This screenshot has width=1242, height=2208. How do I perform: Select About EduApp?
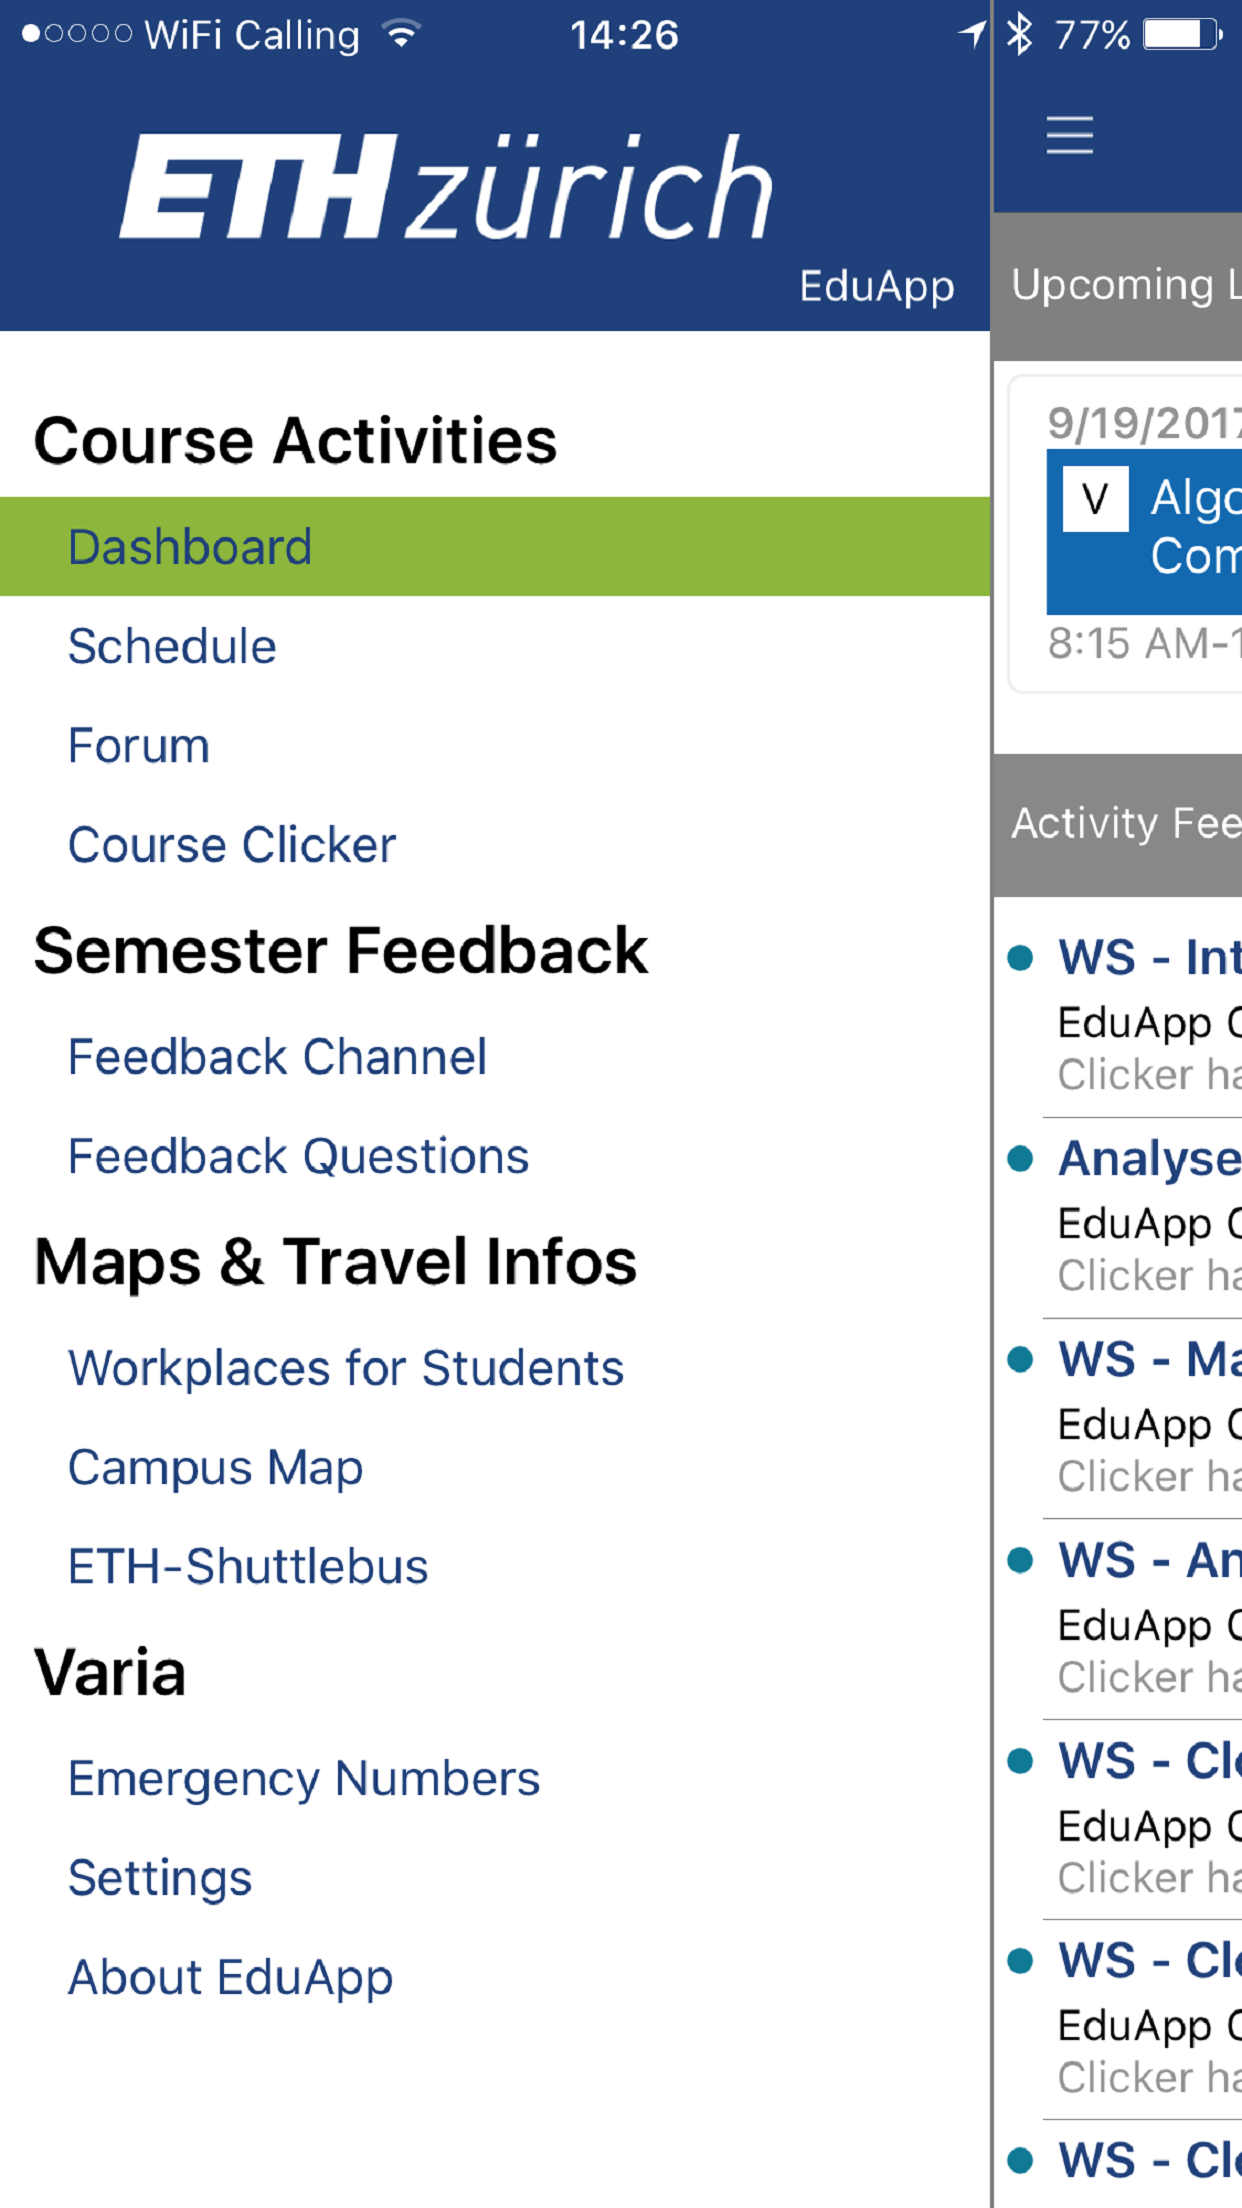point(231,1977)
